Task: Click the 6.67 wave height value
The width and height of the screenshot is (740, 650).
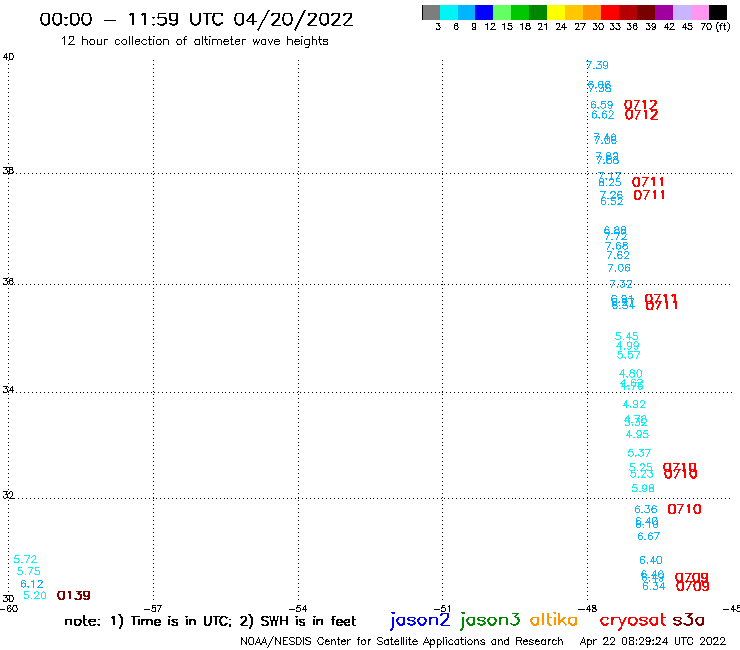Action: 649,536
